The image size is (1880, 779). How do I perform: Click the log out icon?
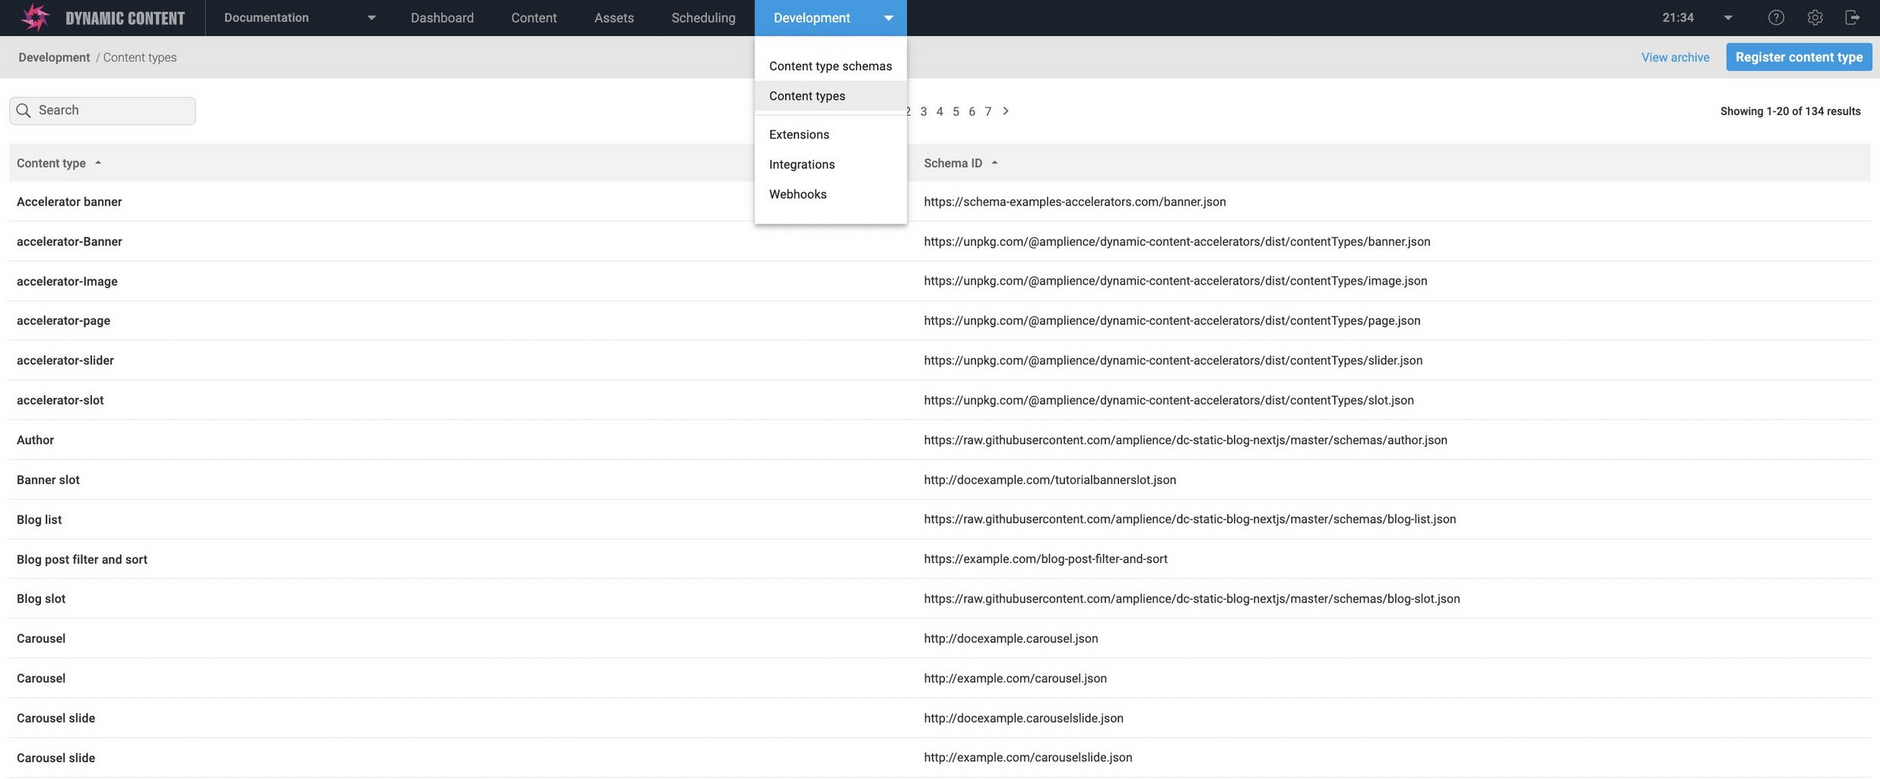pos(1852,18)
